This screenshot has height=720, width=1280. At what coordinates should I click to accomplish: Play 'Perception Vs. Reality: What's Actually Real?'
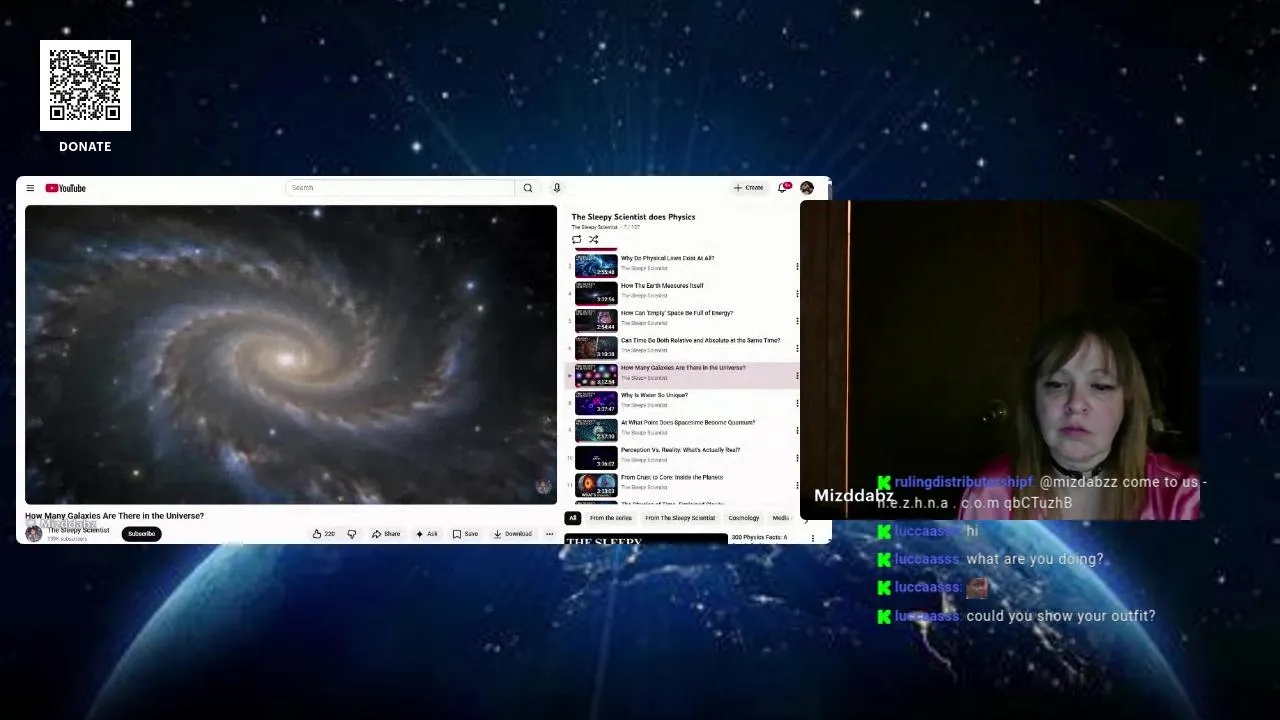click(x=680, y=450)
